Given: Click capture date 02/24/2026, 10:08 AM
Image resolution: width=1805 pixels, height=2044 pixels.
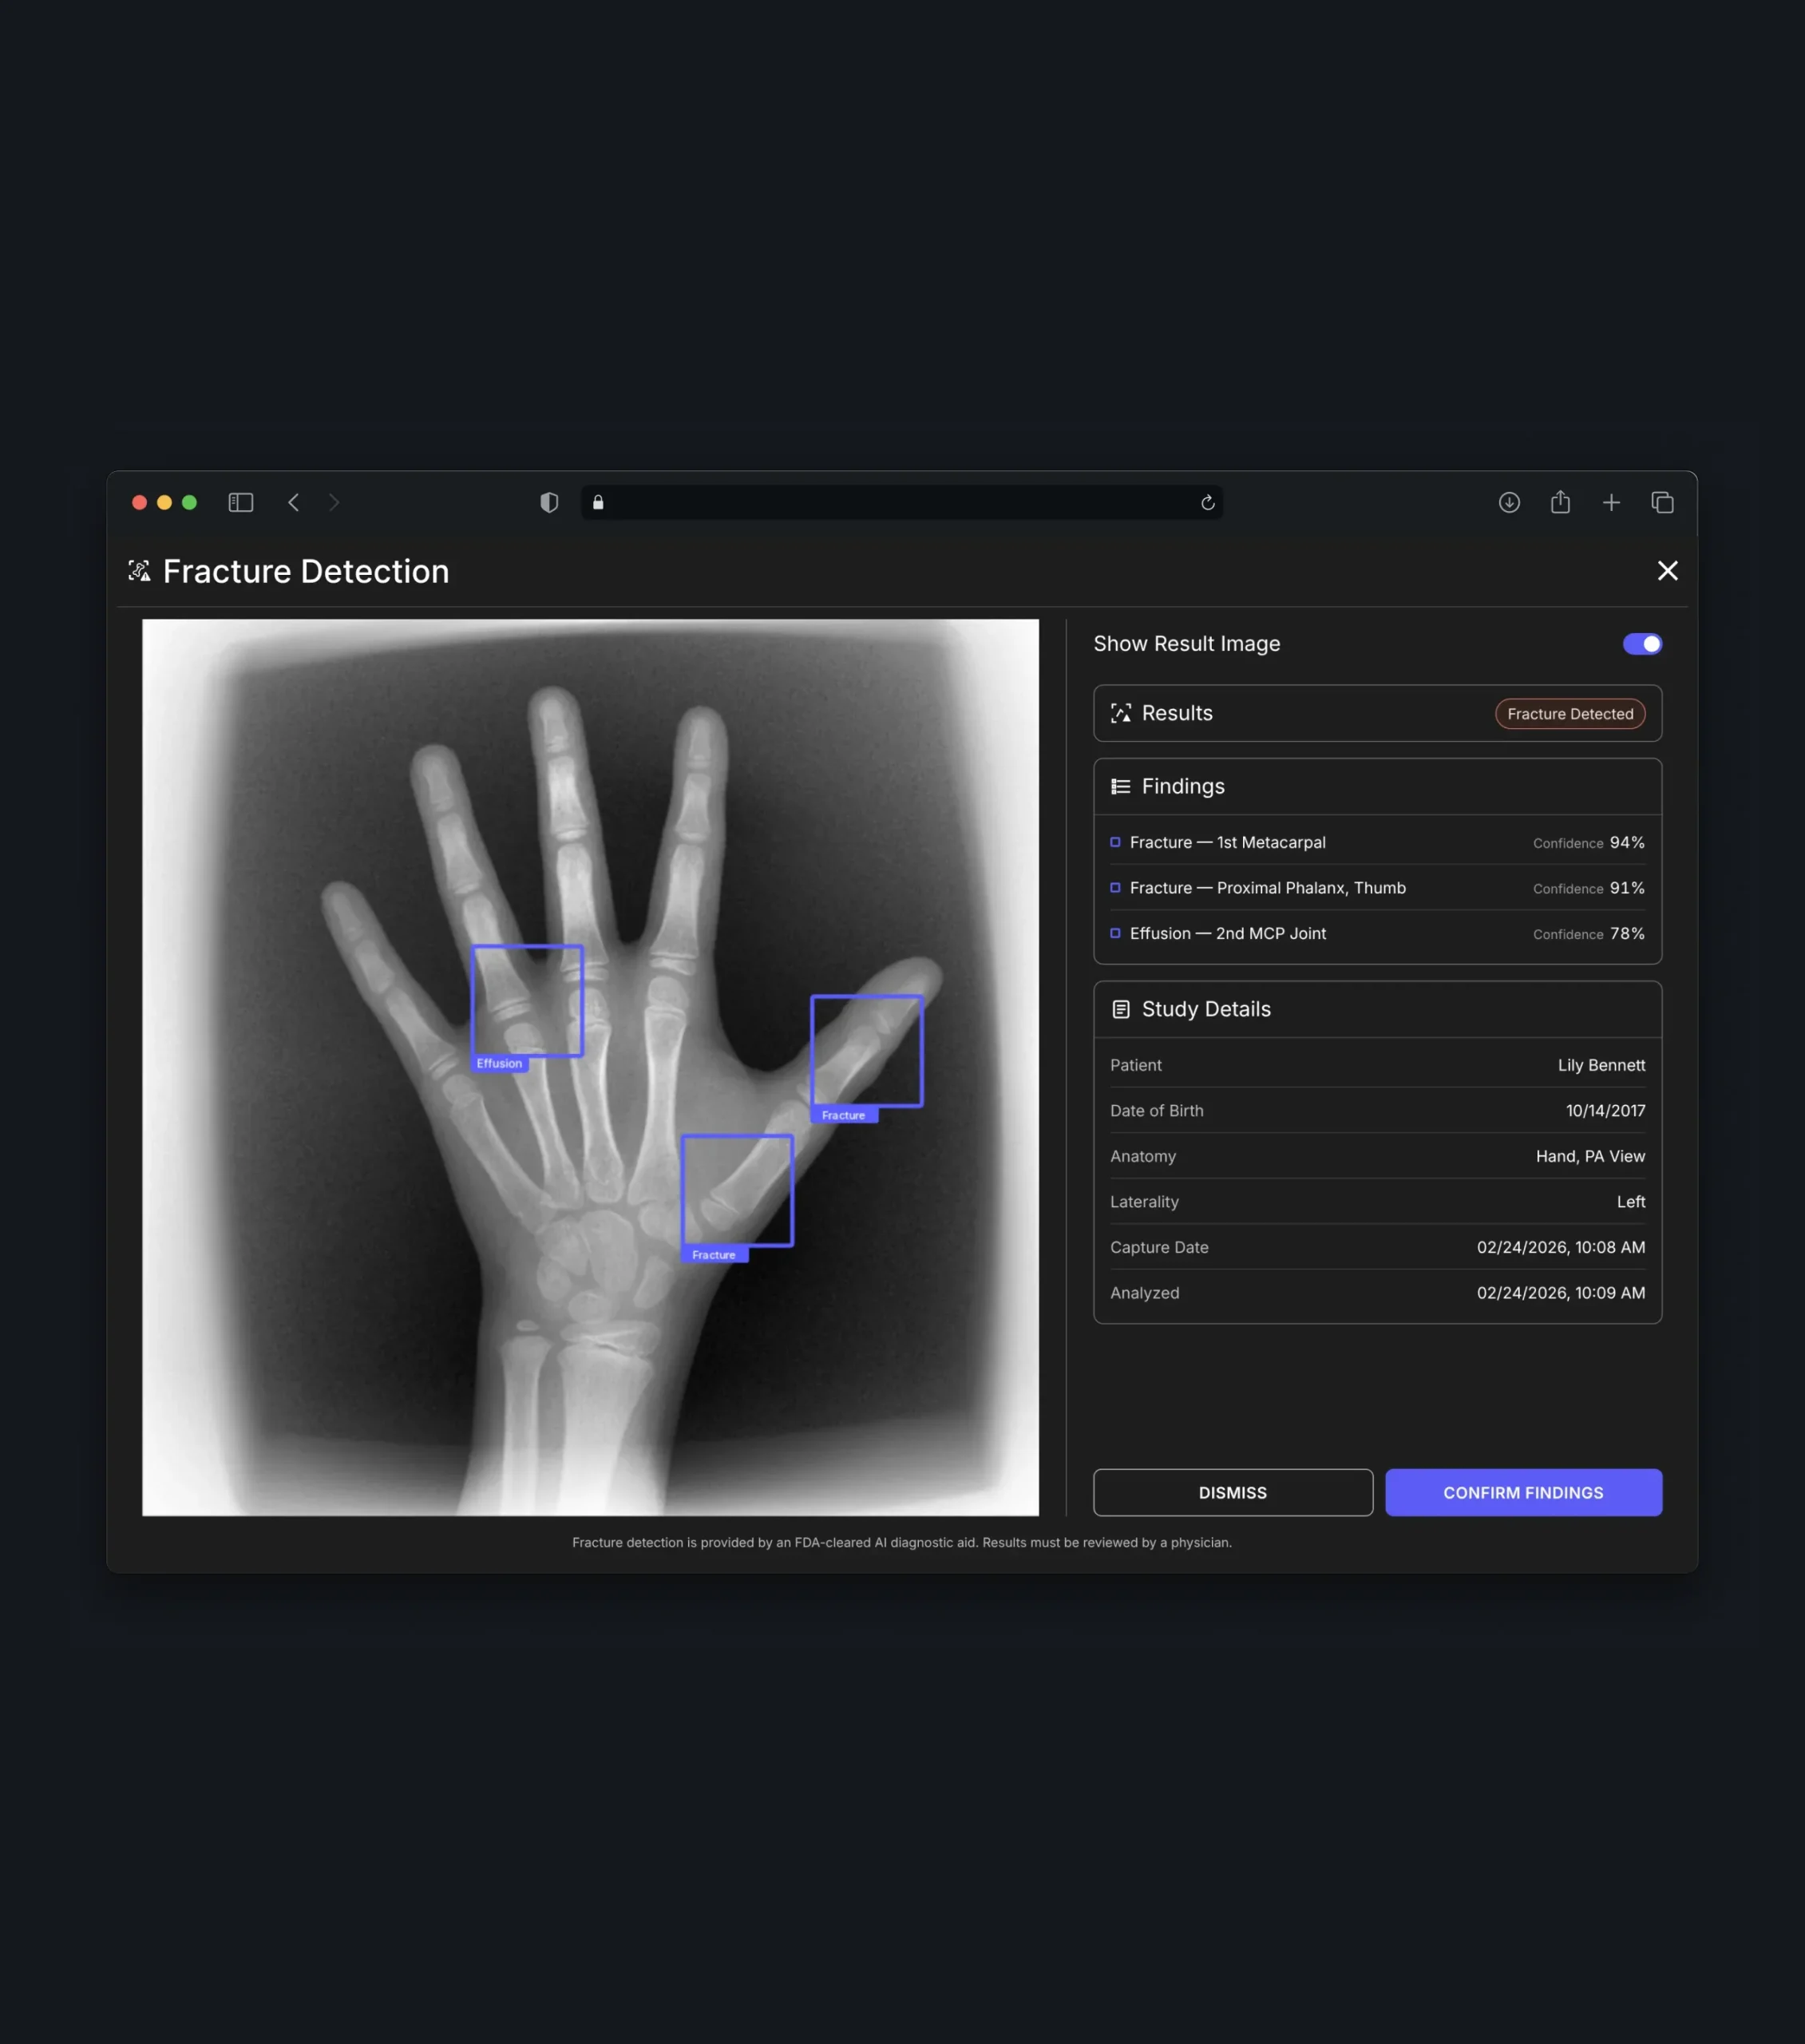Looking at the screenshot, I should (1560, 1247).
